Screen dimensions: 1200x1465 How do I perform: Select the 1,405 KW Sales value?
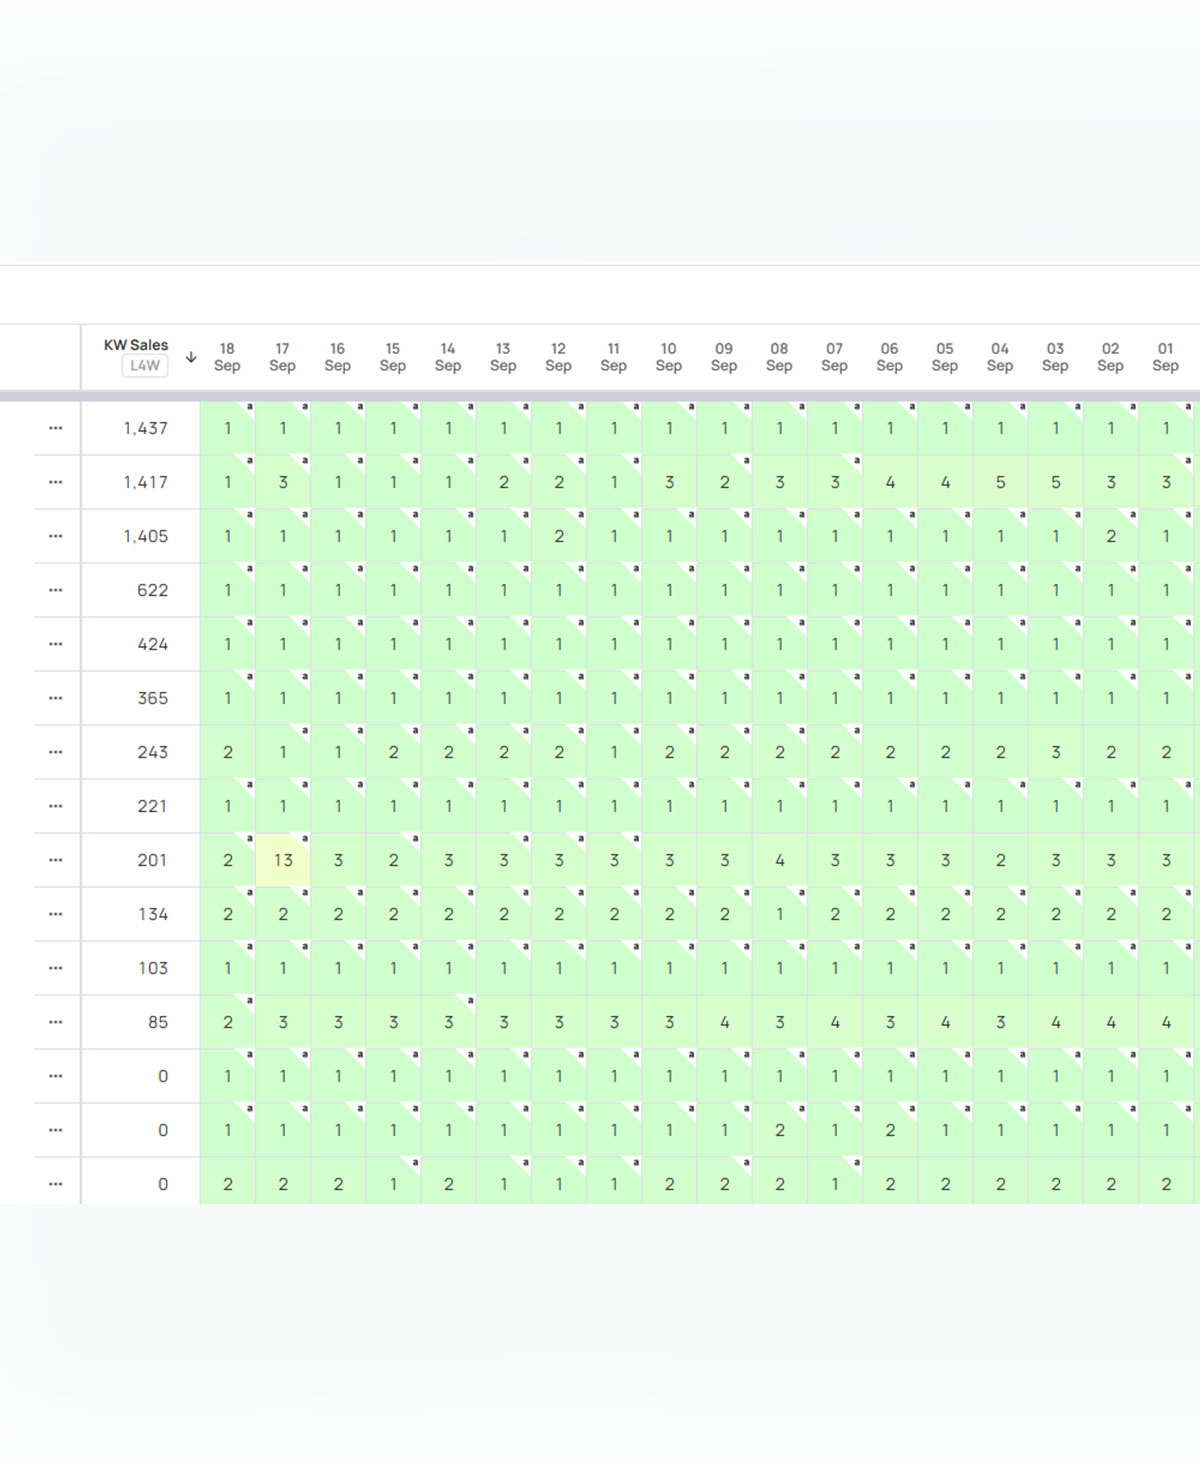[146, 536]
